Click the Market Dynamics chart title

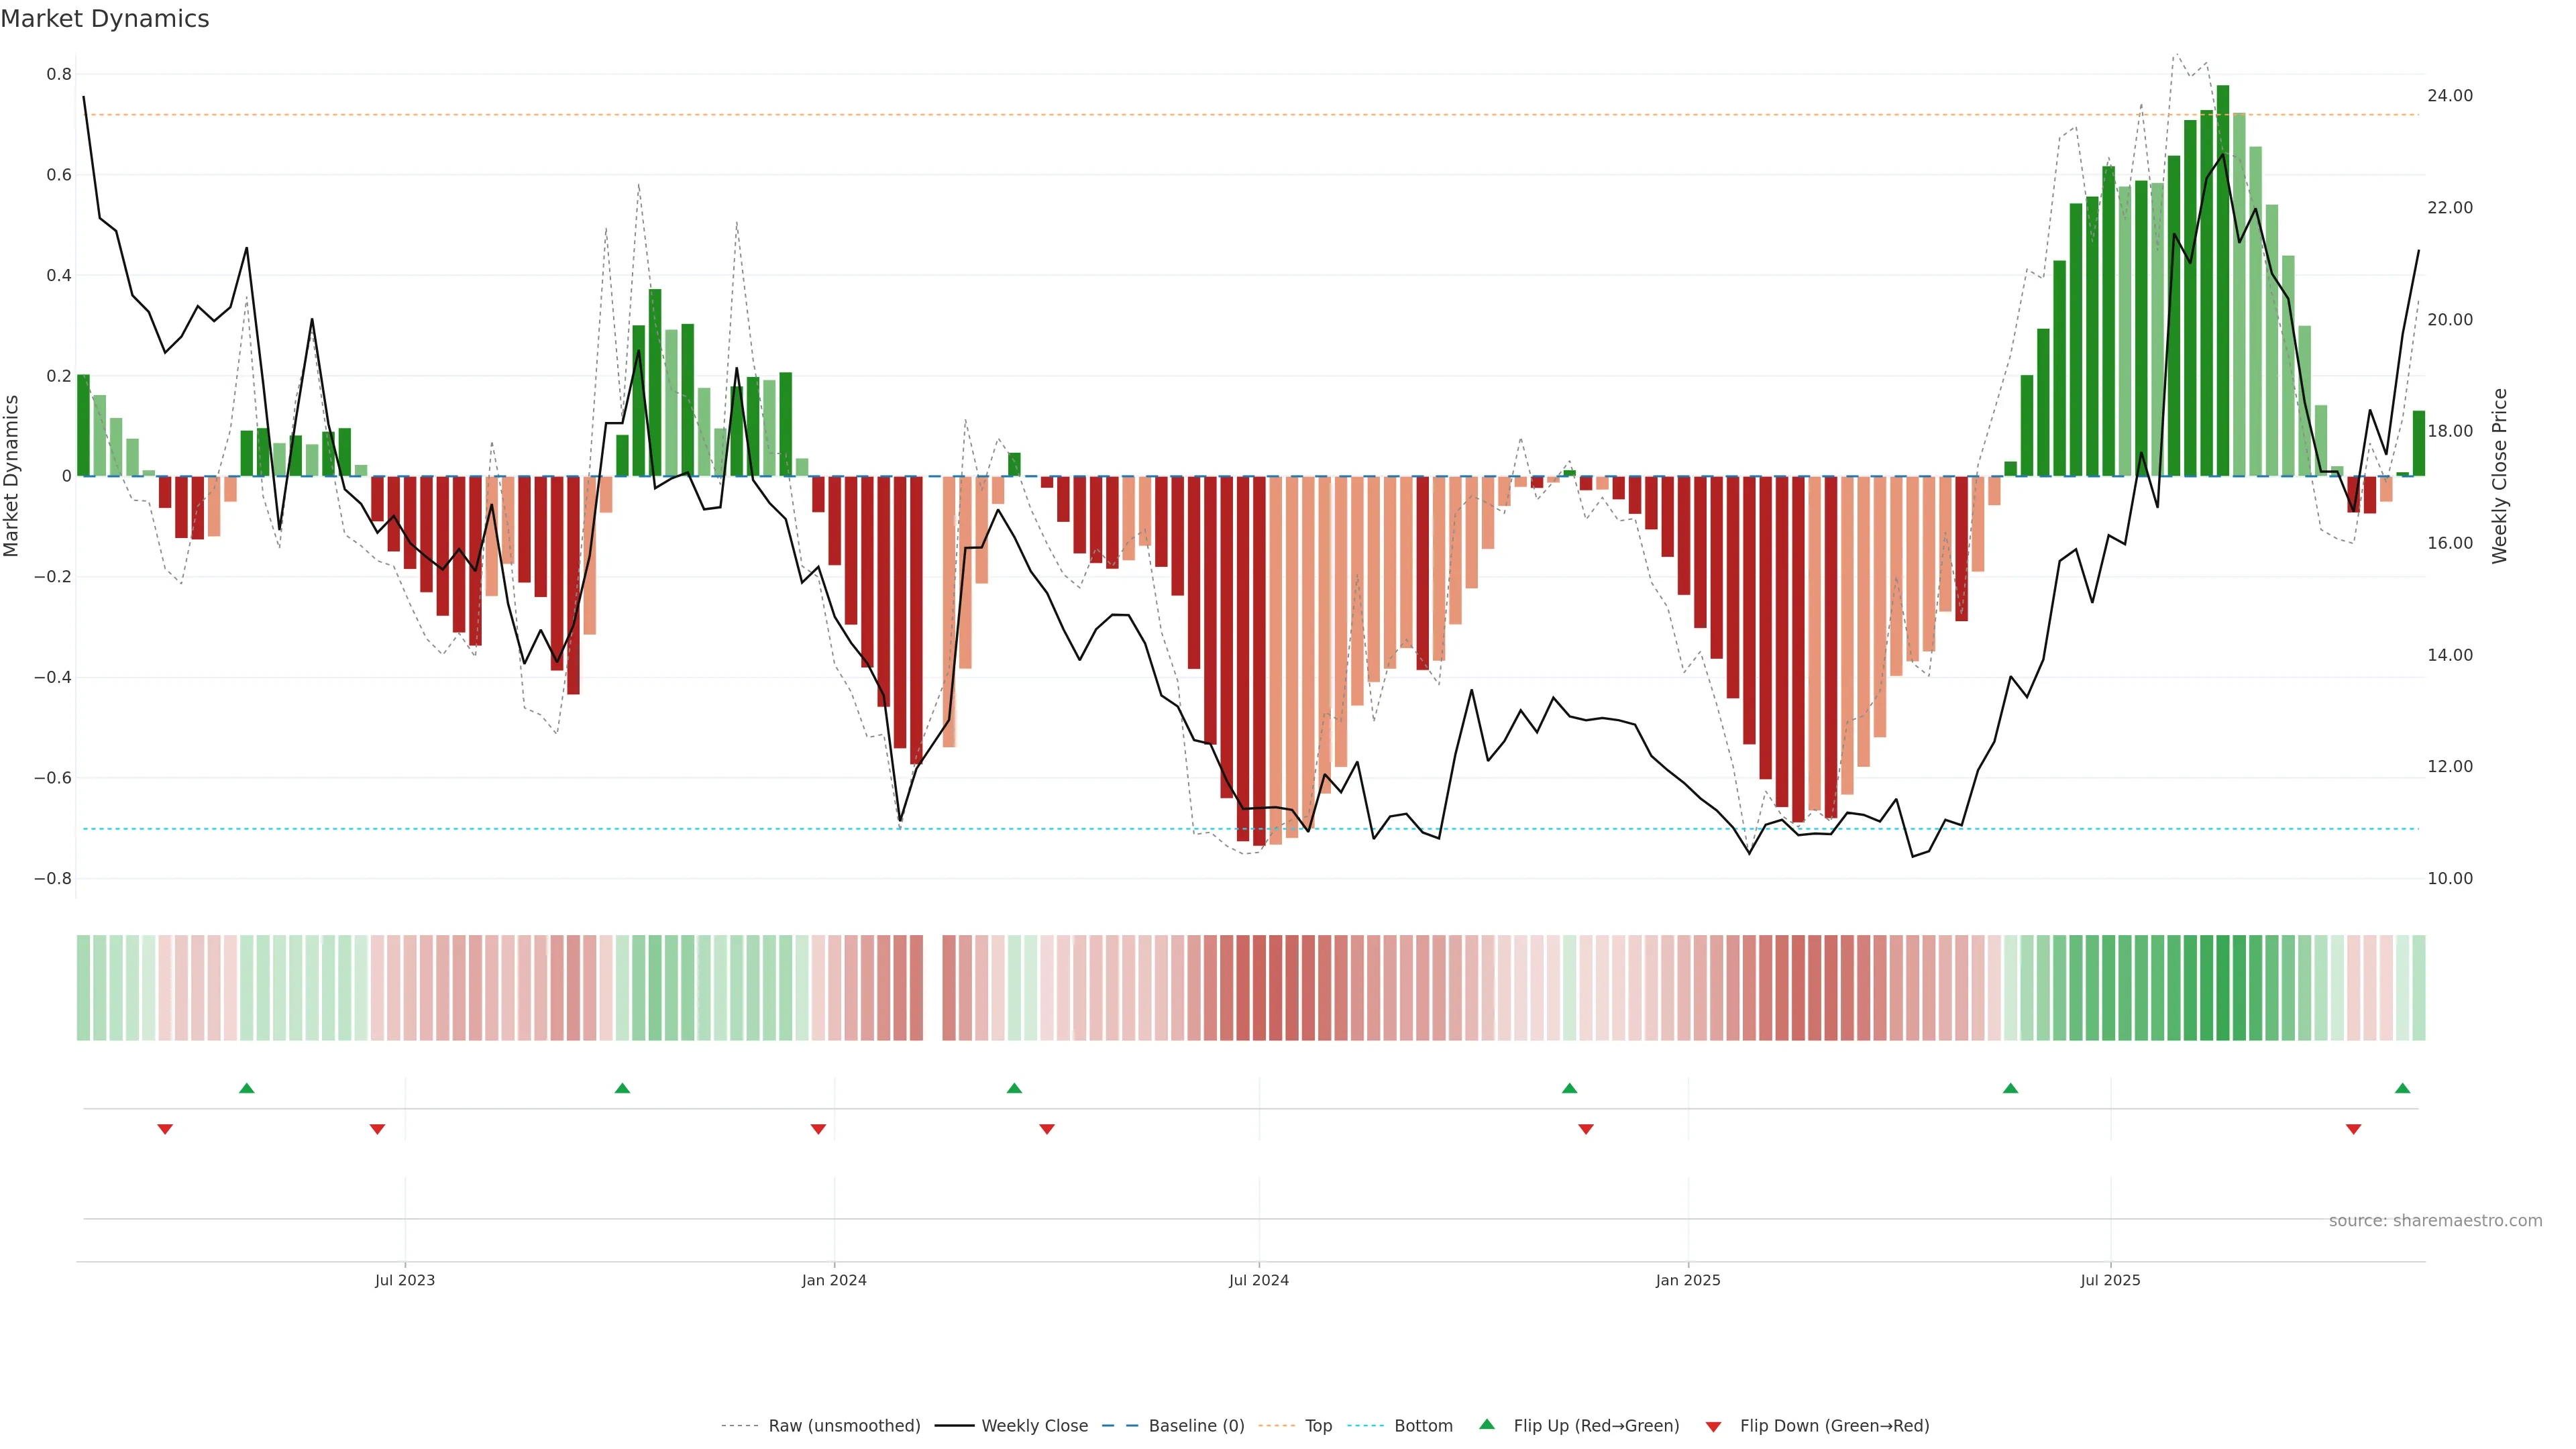[105, 19]
